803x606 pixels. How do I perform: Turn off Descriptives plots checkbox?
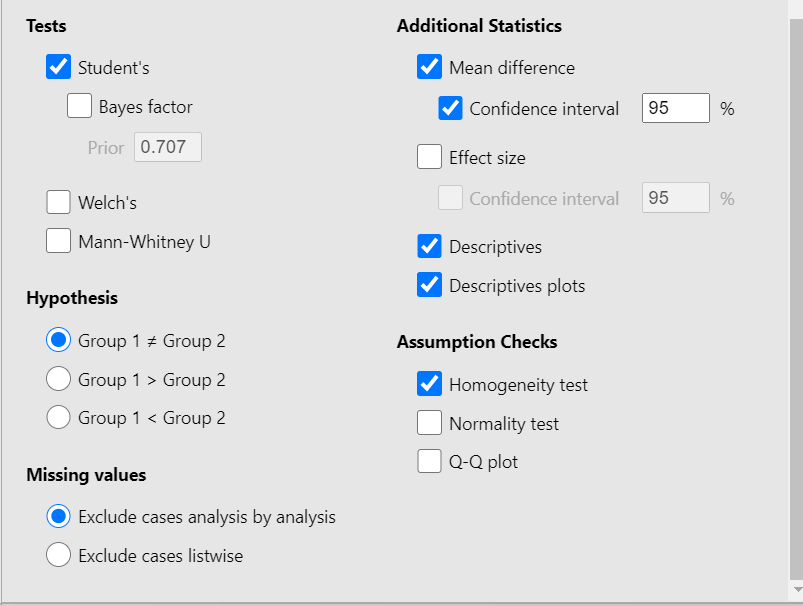tap(430, 285)
